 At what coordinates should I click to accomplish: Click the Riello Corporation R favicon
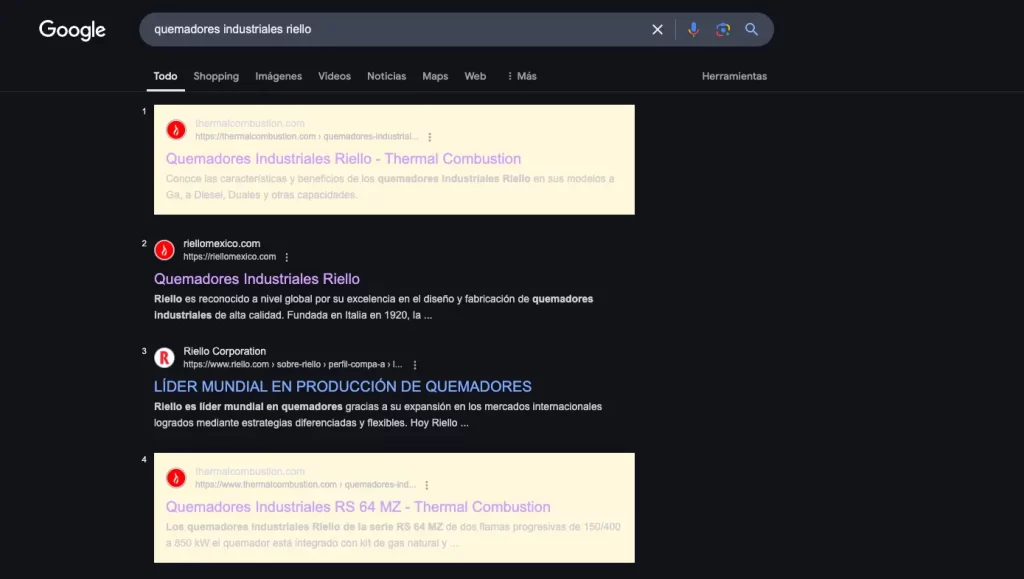pyautogui.click(x=164, y=358)
